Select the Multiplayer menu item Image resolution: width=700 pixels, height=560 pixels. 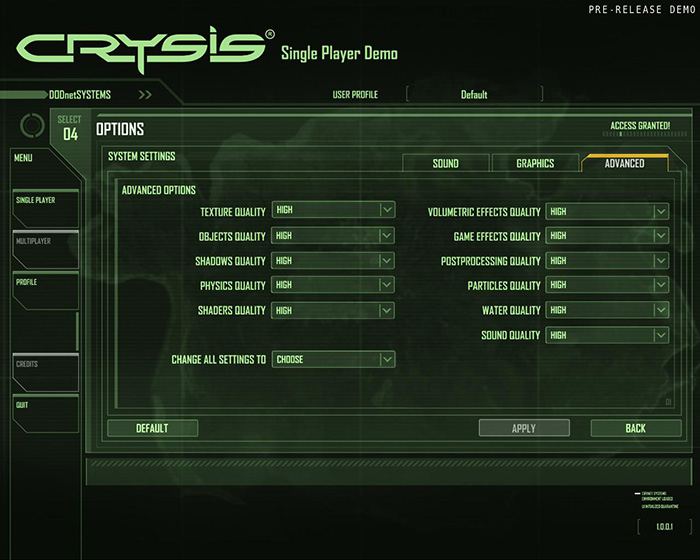coord(46,250)
